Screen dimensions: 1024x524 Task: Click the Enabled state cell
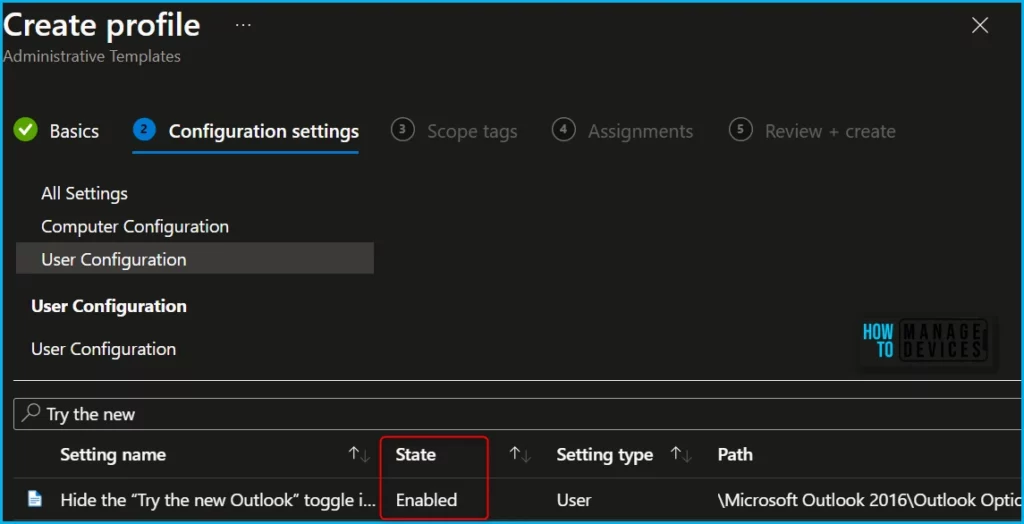point(426,500)
